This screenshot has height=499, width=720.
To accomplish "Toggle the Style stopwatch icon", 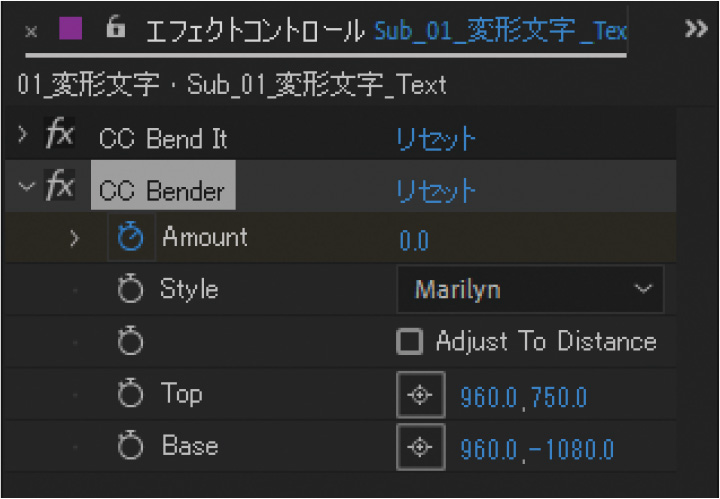I will (x=131, y=290).
